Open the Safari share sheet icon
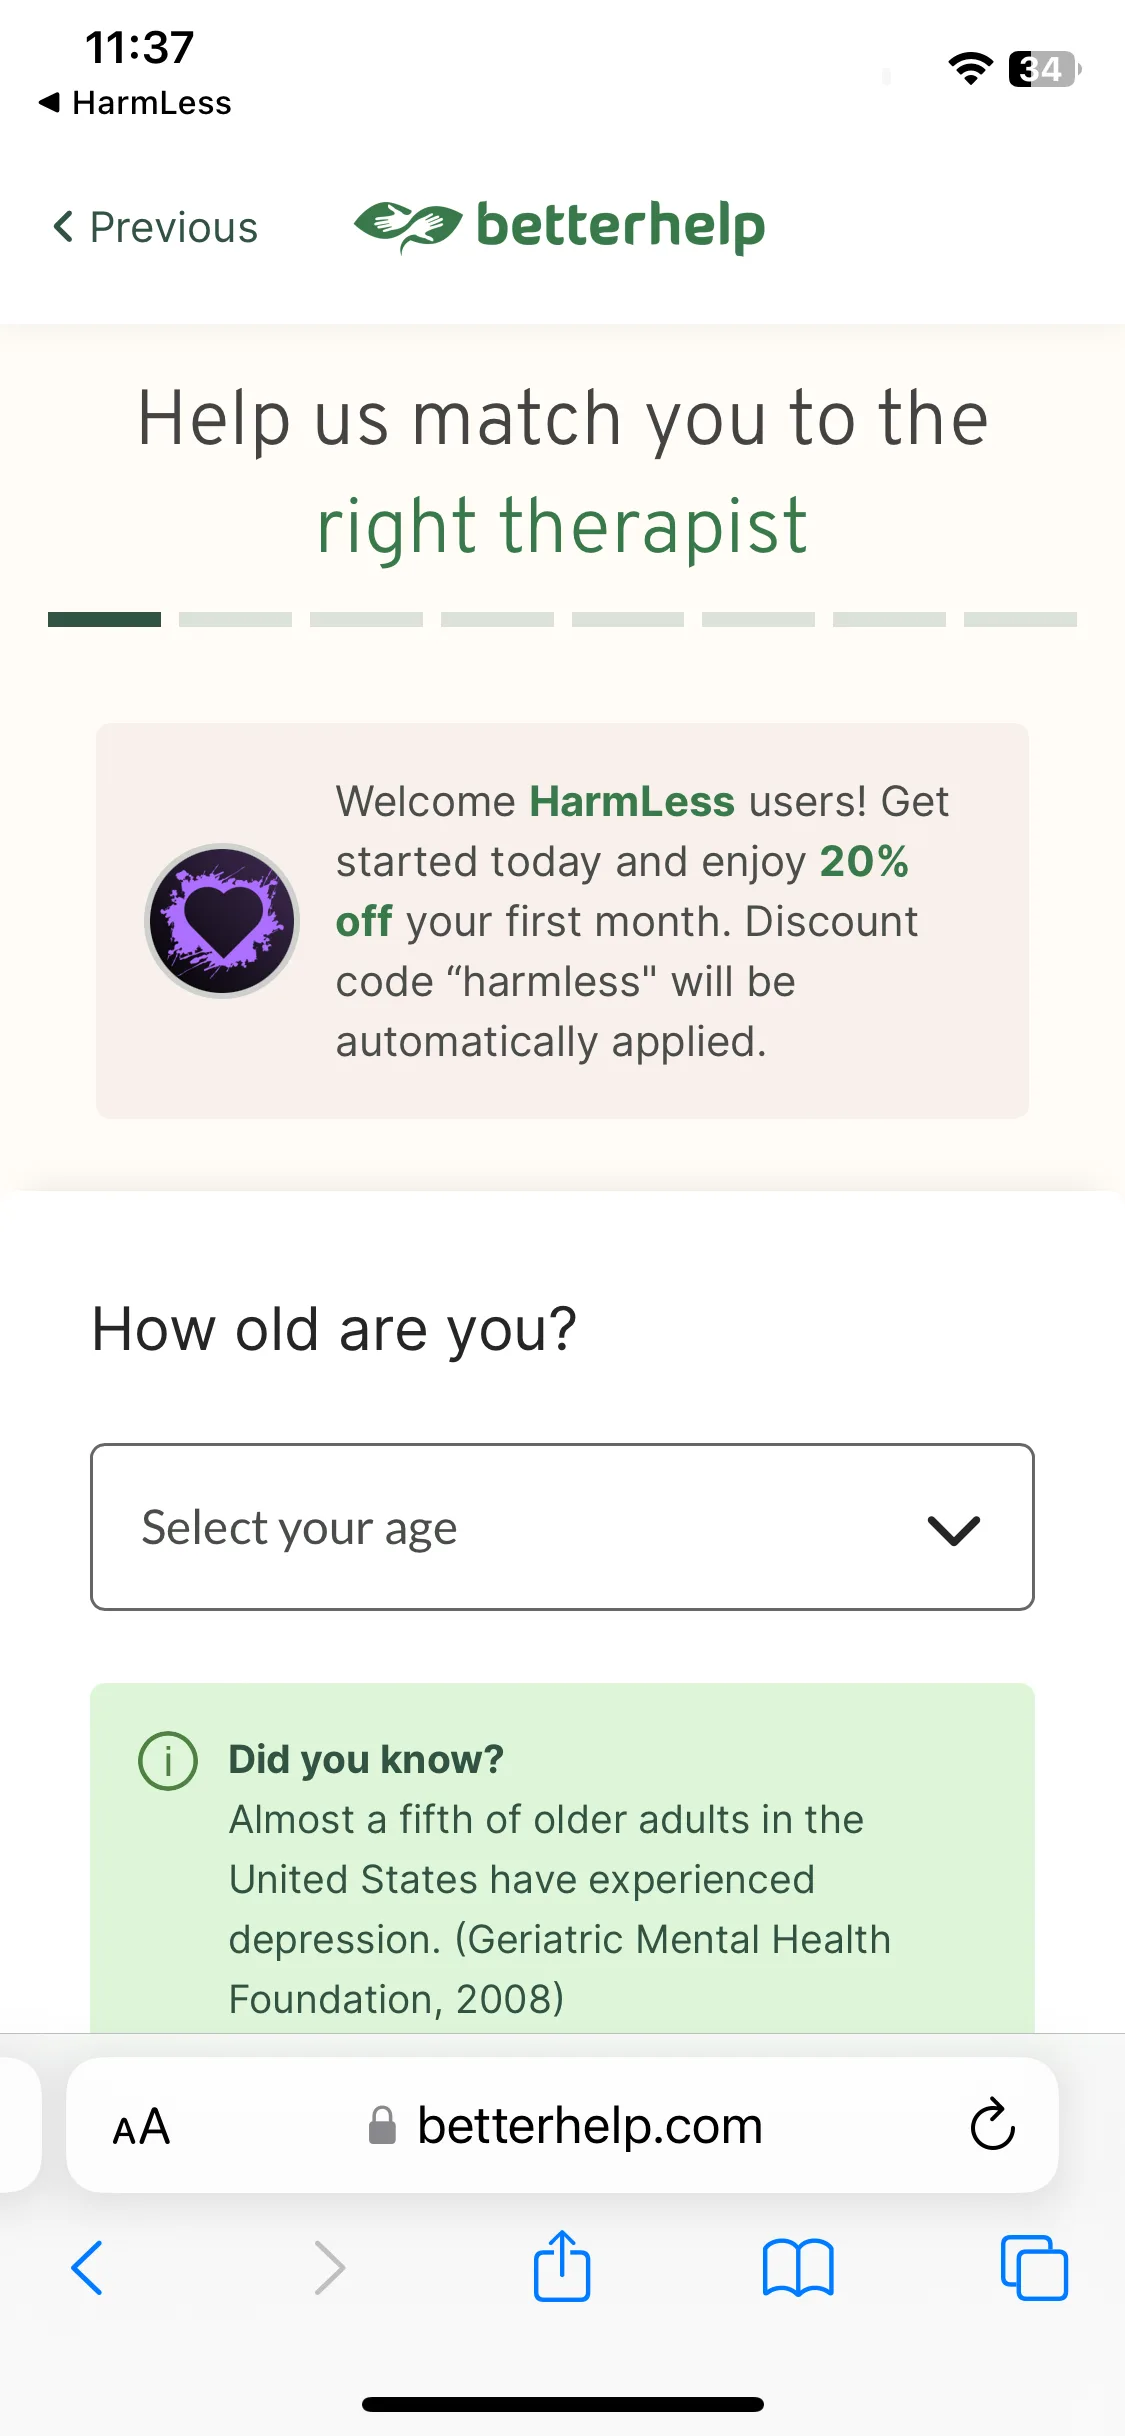The height and width of the screenshot is (2436, 1125). pos(562,2266)
